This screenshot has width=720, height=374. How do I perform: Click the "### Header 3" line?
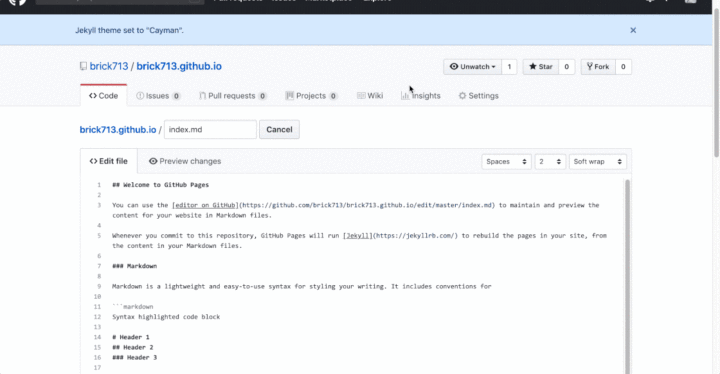(135, 357)
